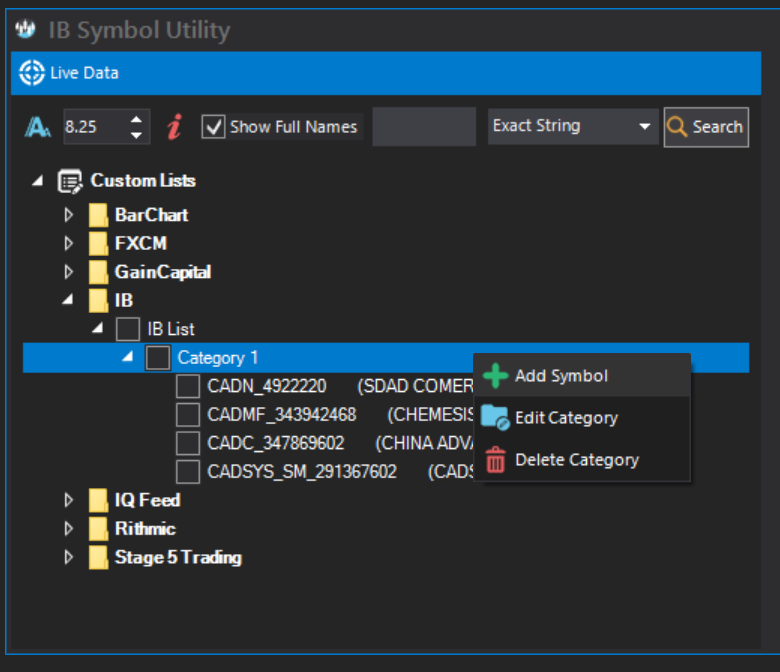Tick the Category 1 checkbox
The height and width of the screenshot is (672, 780).
click(158, 358)
